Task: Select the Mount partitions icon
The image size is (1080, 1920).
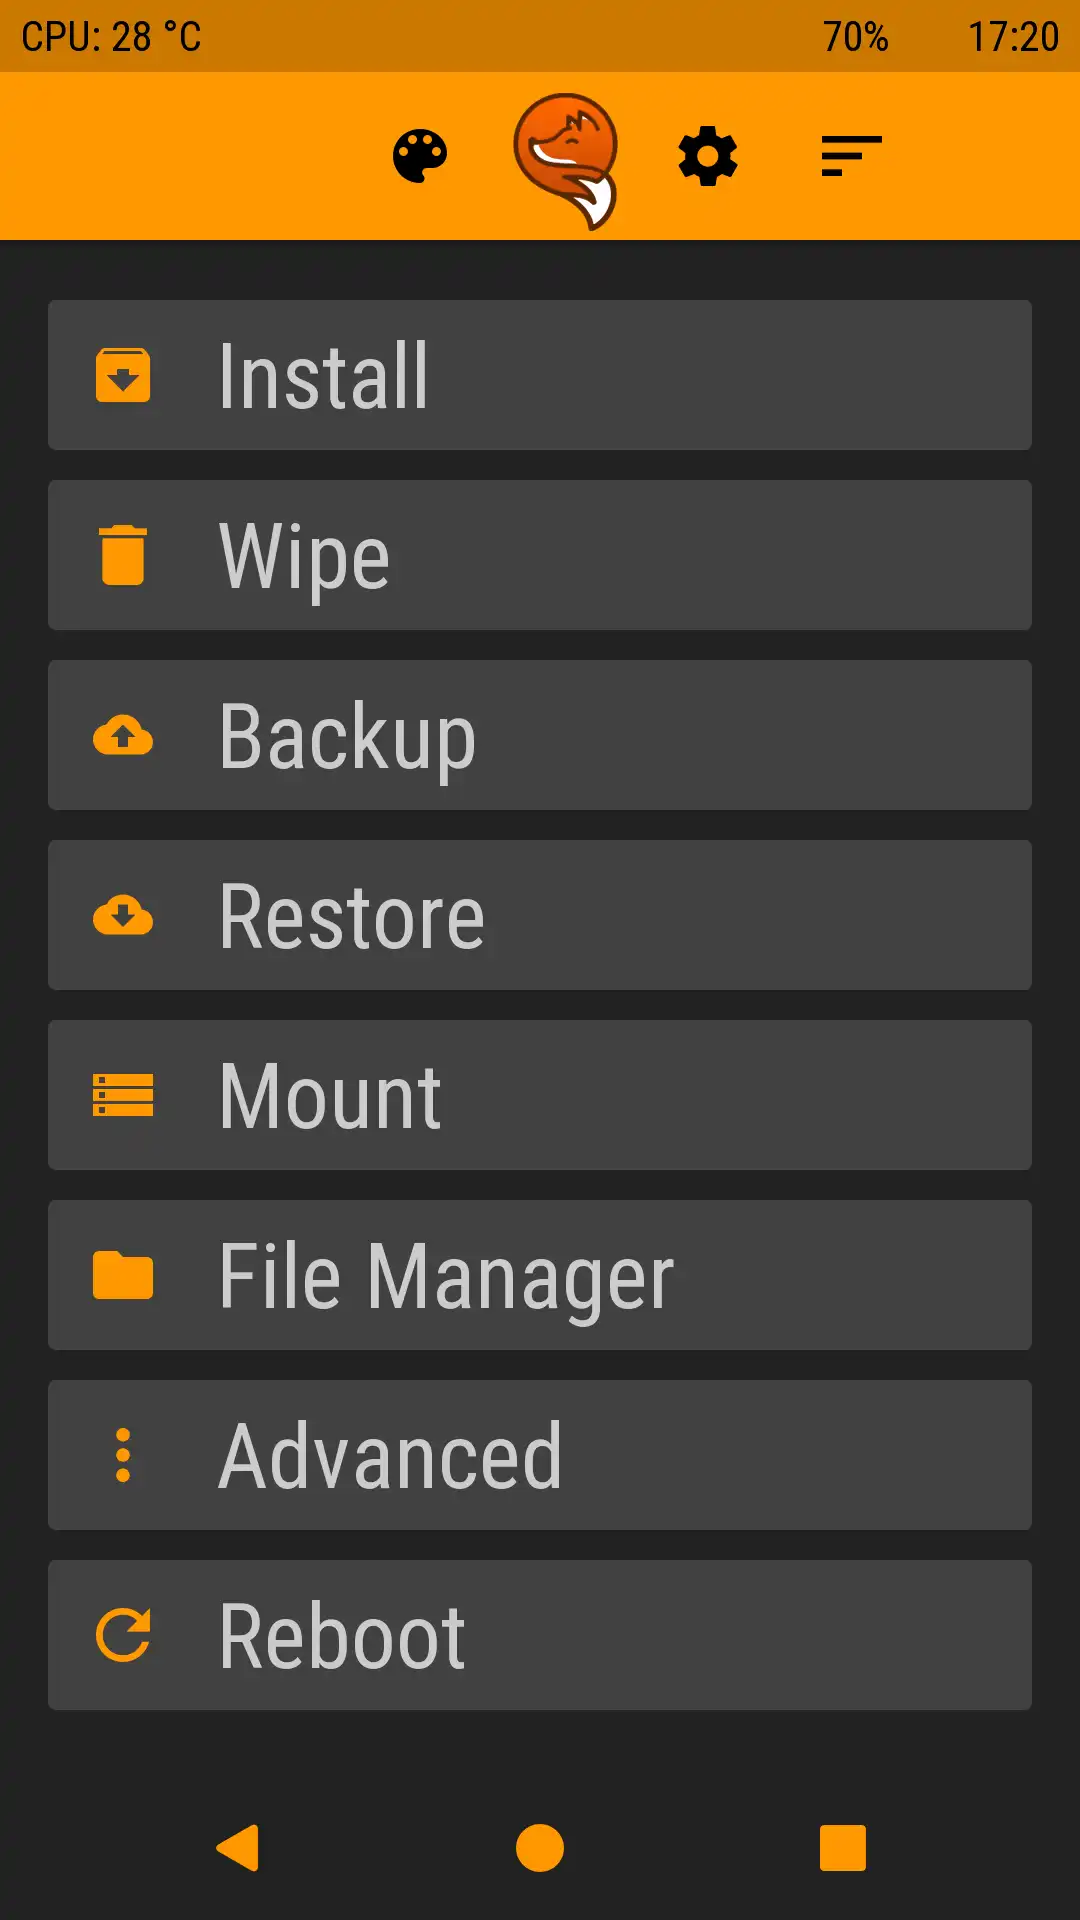Action: coord(122,1095)
